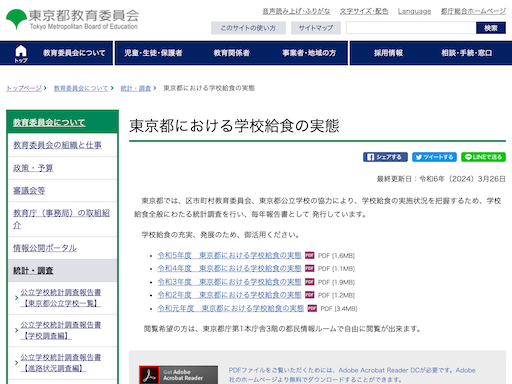512x384 pixels.
Task: Open 公立学校統計調査報告書【進路状況調査編】
Action: (x=61, y=363)
